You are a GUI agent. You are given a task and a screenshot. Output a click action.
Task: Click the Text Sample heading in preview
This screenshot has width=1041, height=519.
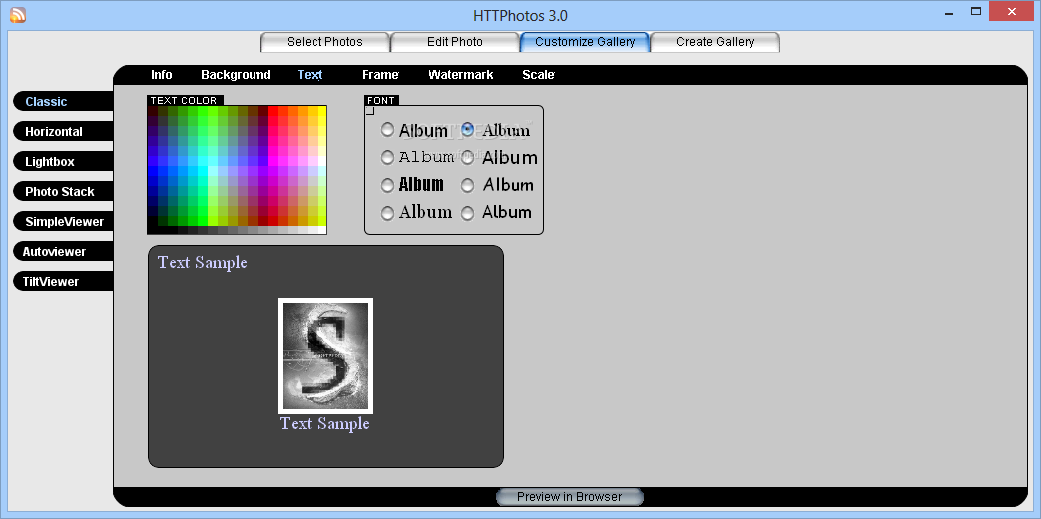[202, 262]
